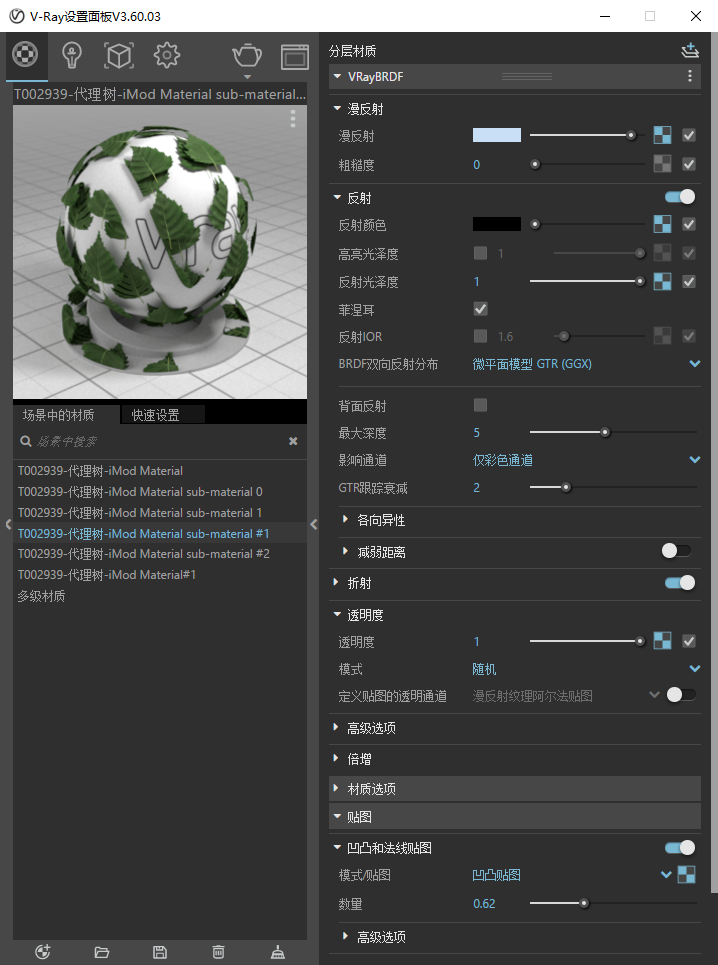Click the add new material icon

tap(42, 952)
